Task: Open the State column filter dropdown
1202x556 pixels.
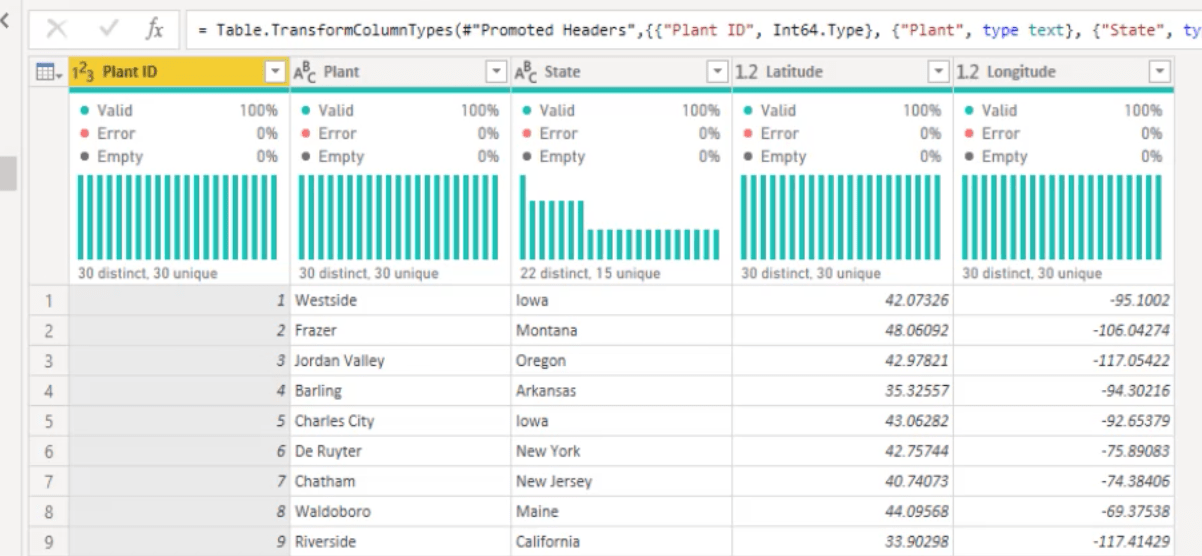Action: 717,72
